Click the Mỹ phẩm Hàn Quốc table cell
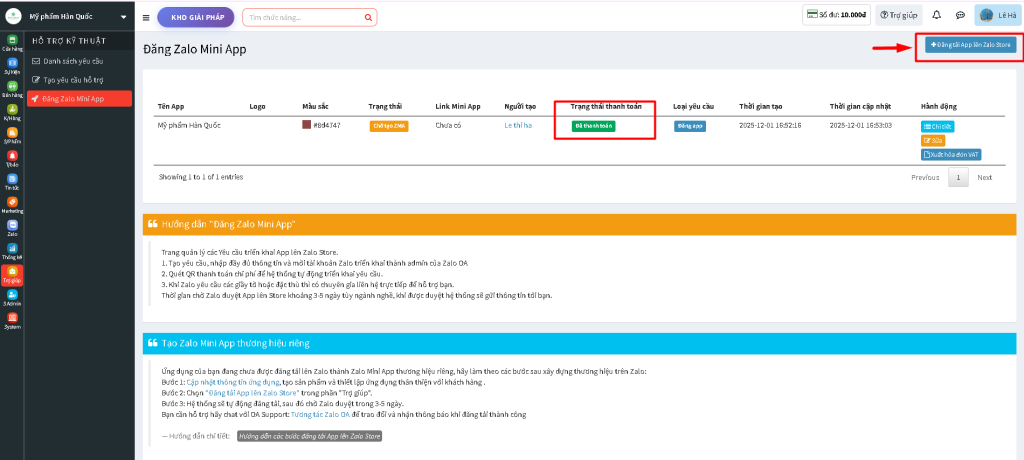 pos(189,125)
